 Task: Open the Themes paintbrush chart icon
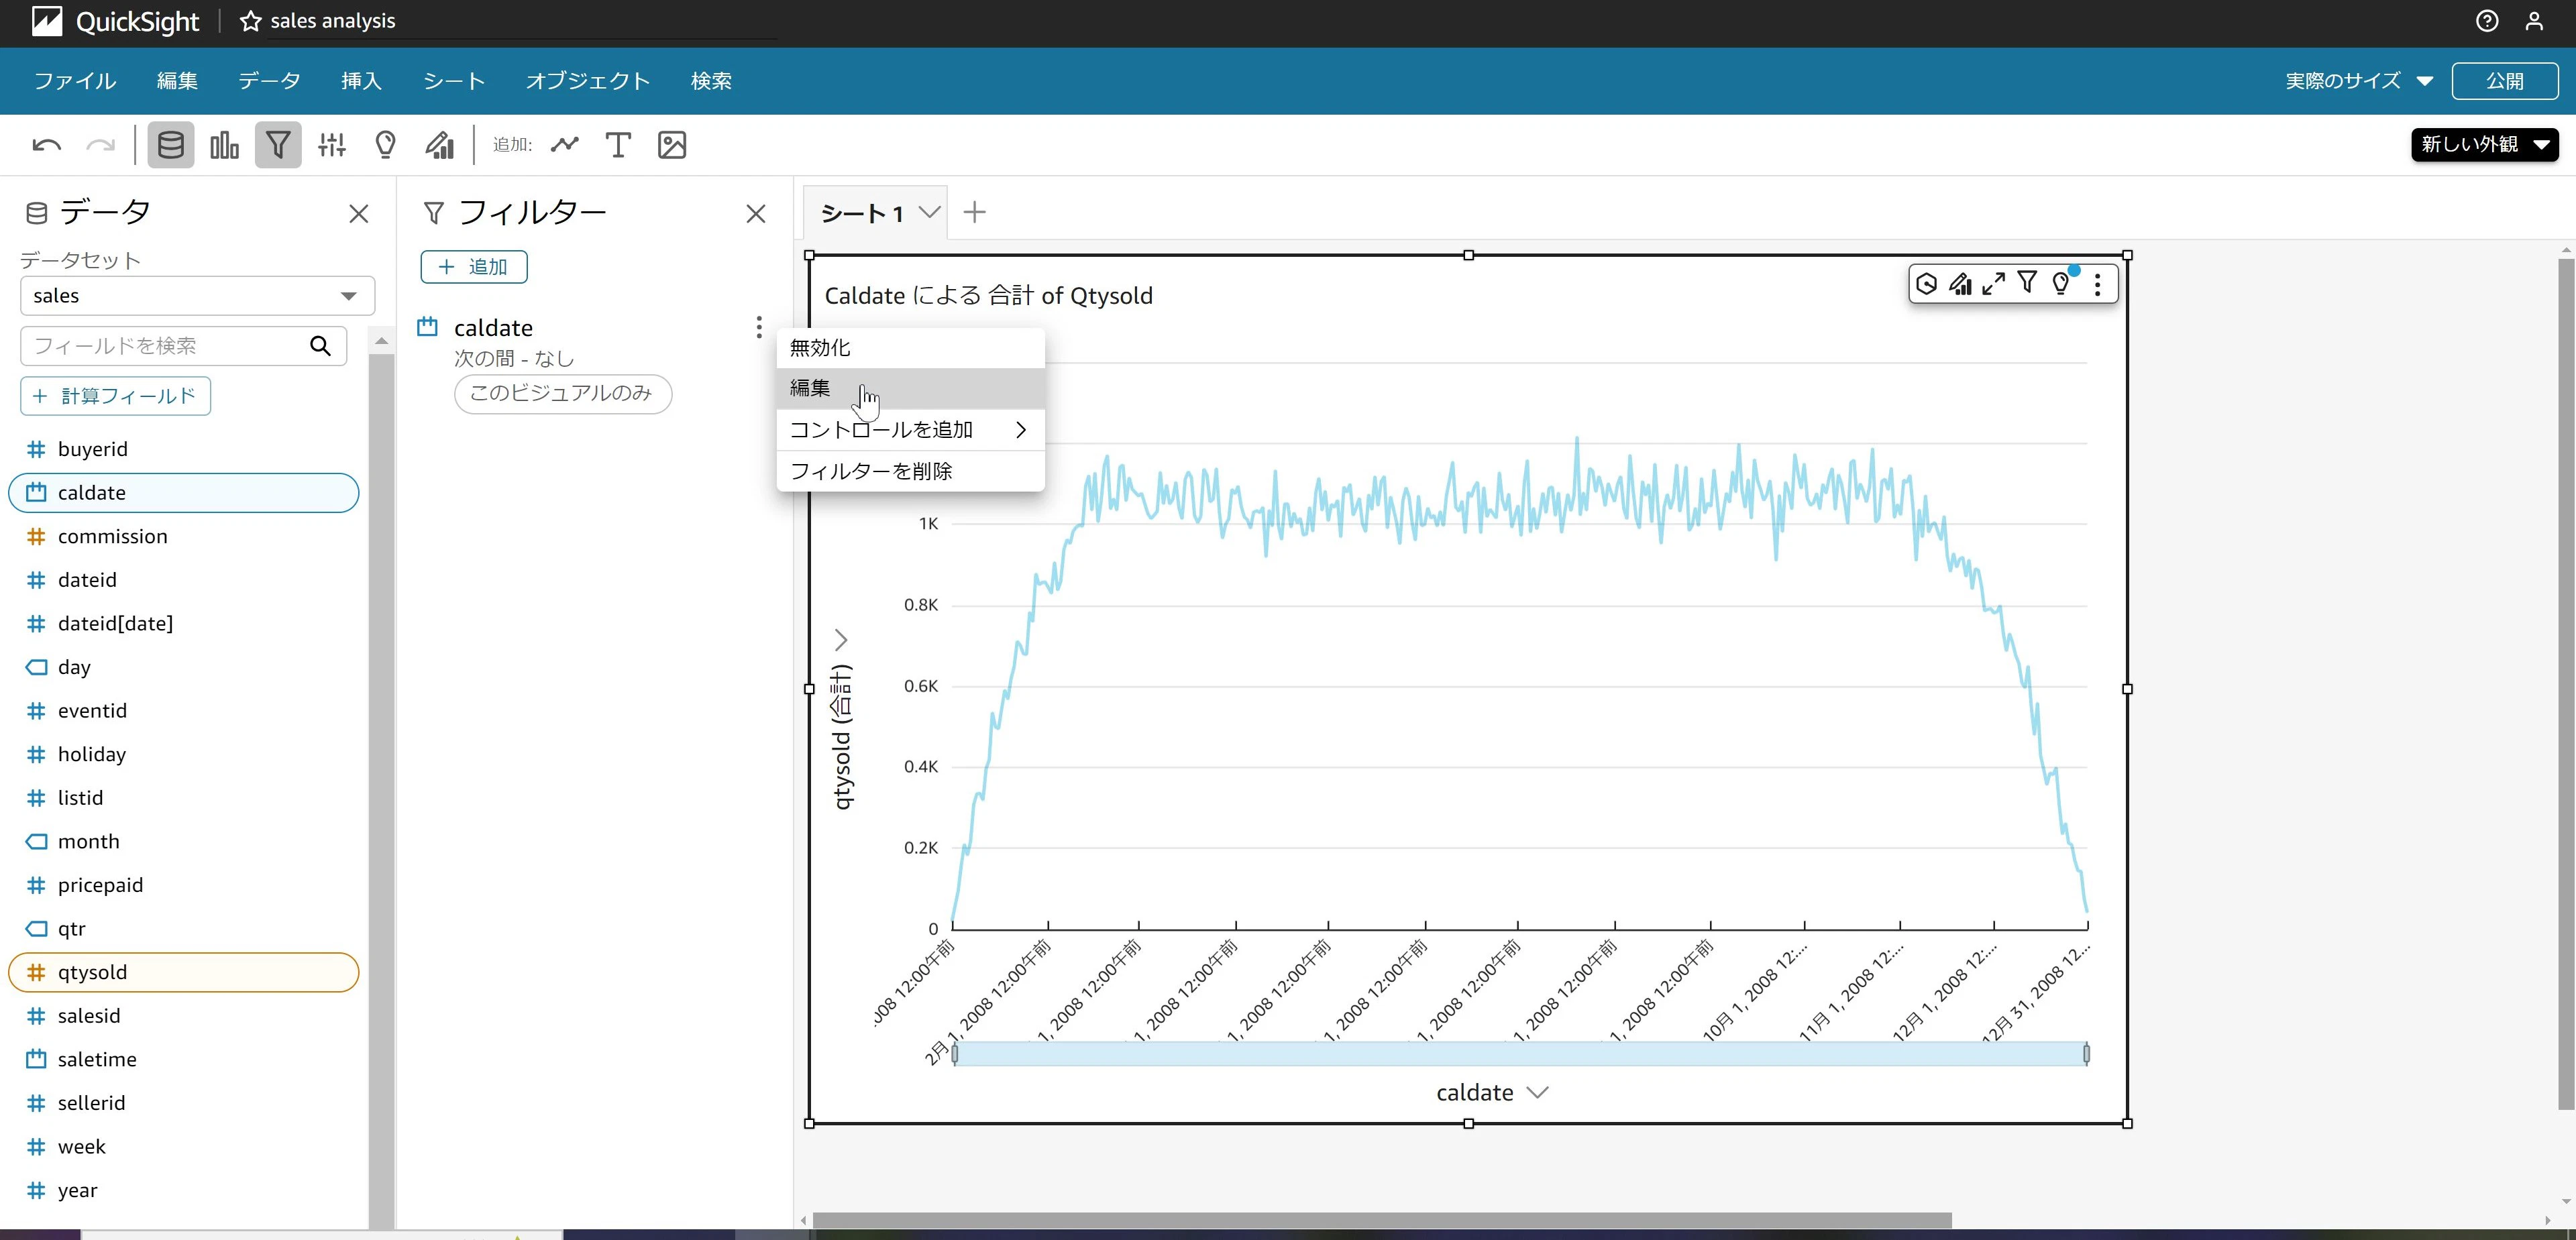(x=440, y=145)
